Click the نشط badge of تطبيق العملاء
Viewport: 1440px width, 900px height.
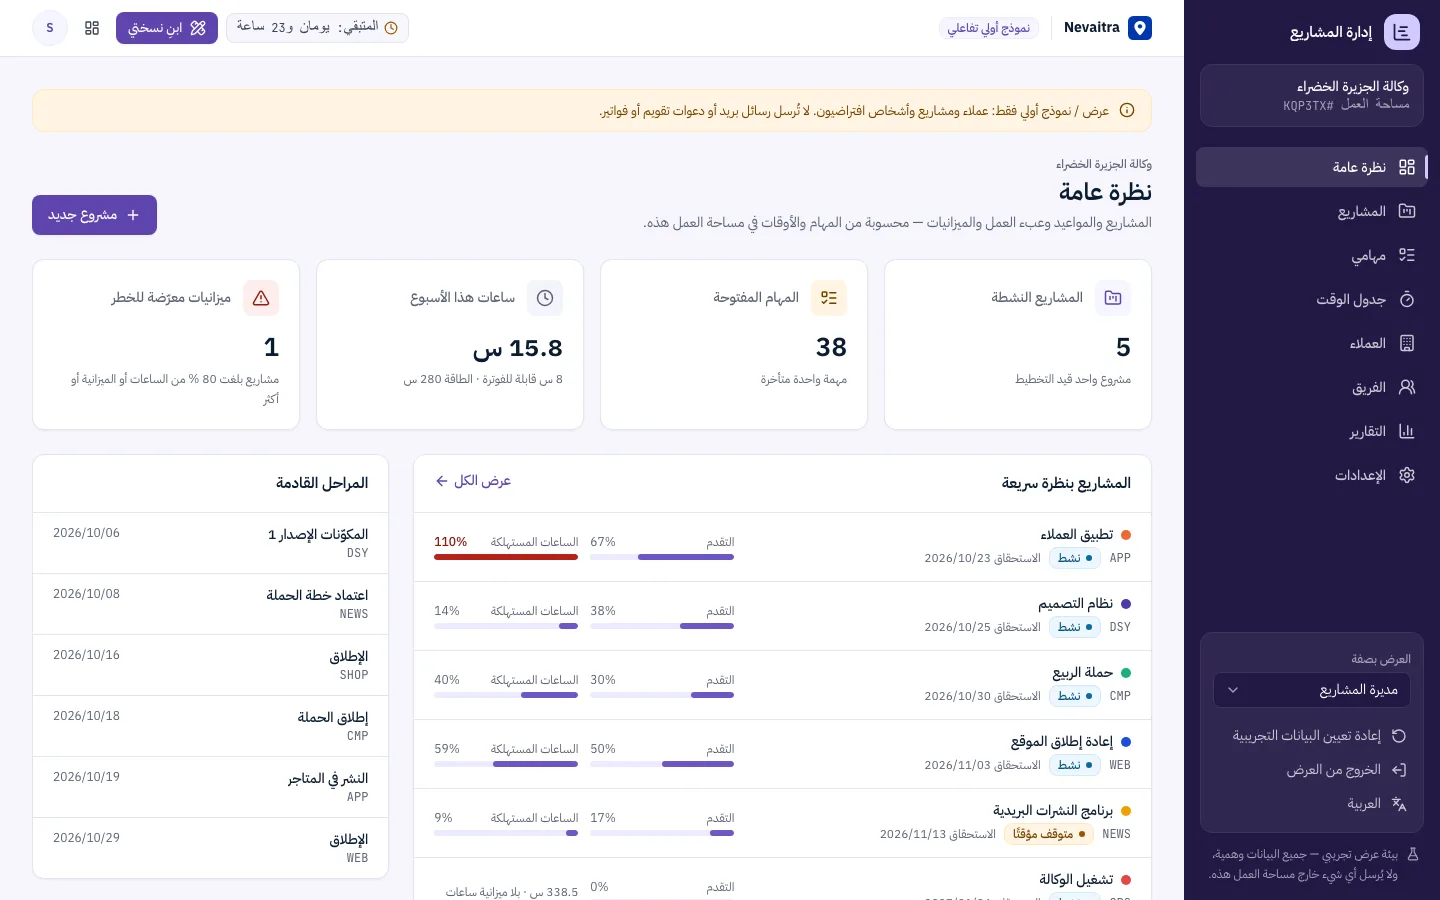tap(1075, 558)
